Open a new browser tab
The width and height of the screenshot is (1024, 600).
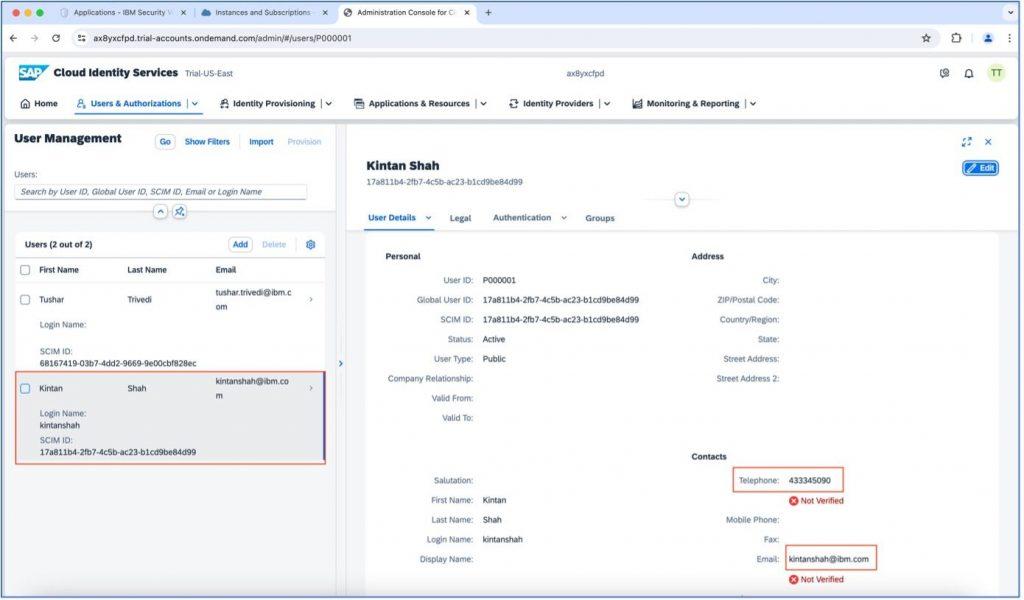tap(488, 12)
